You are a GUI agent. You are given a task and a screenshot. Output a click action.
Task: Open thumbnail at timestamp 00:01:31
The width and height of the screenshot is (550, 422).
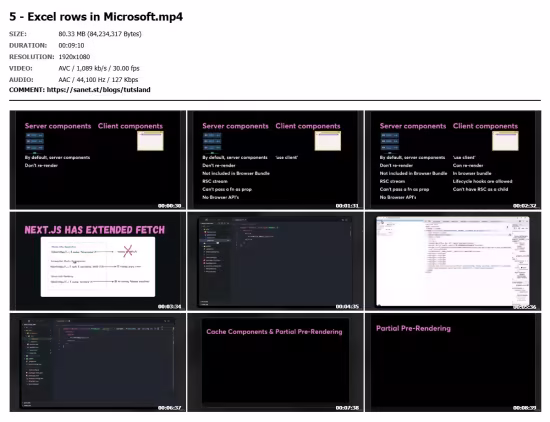[x=275, y=160]
